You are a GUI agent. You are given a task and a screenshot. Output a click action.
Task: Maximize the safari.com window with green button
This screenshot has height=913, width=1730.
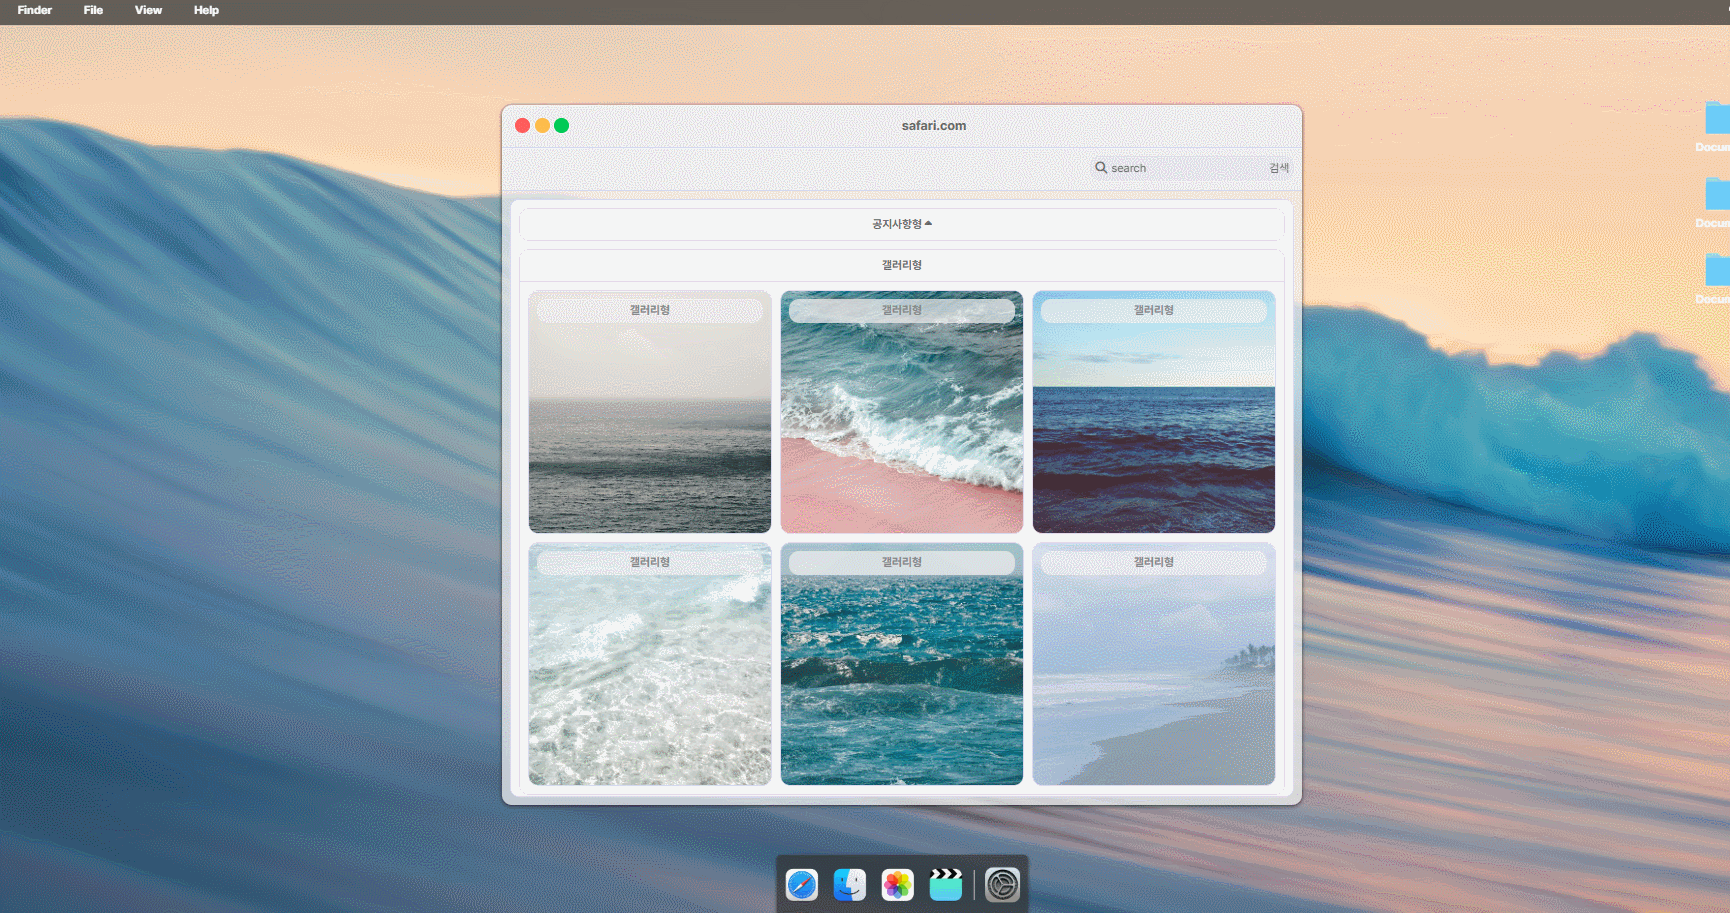coord(562,125)
